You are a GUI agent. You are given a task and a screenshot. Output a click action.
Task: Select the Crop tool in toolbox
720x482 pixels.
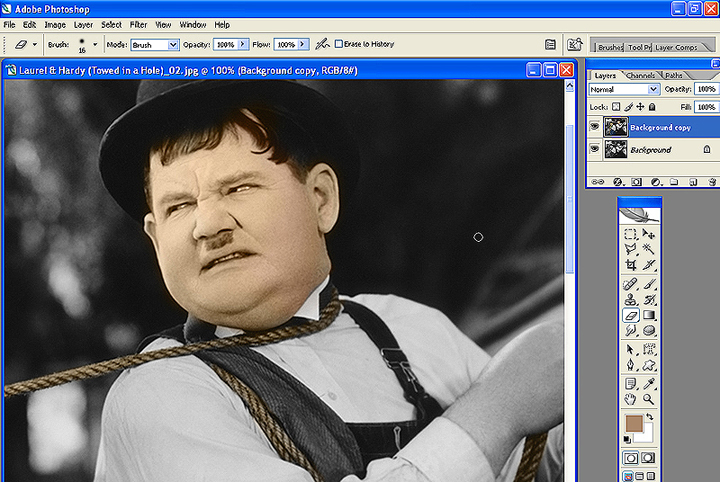[631, 265]
